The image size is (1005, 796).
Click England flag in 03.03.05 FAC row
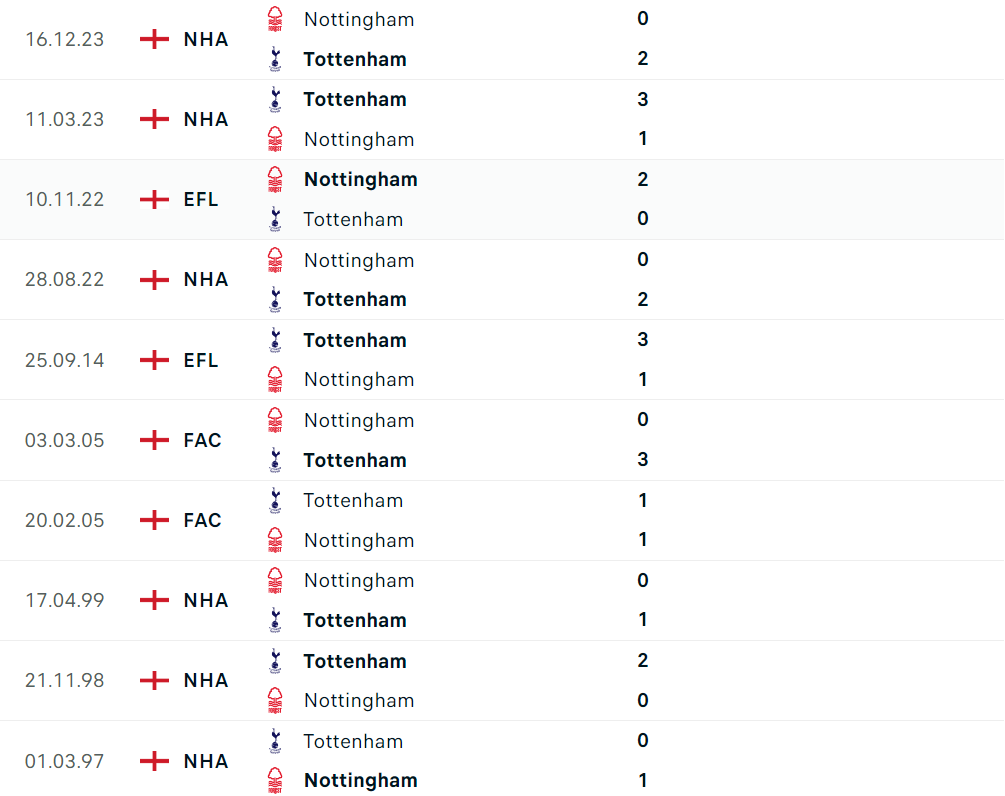[154, 440]
